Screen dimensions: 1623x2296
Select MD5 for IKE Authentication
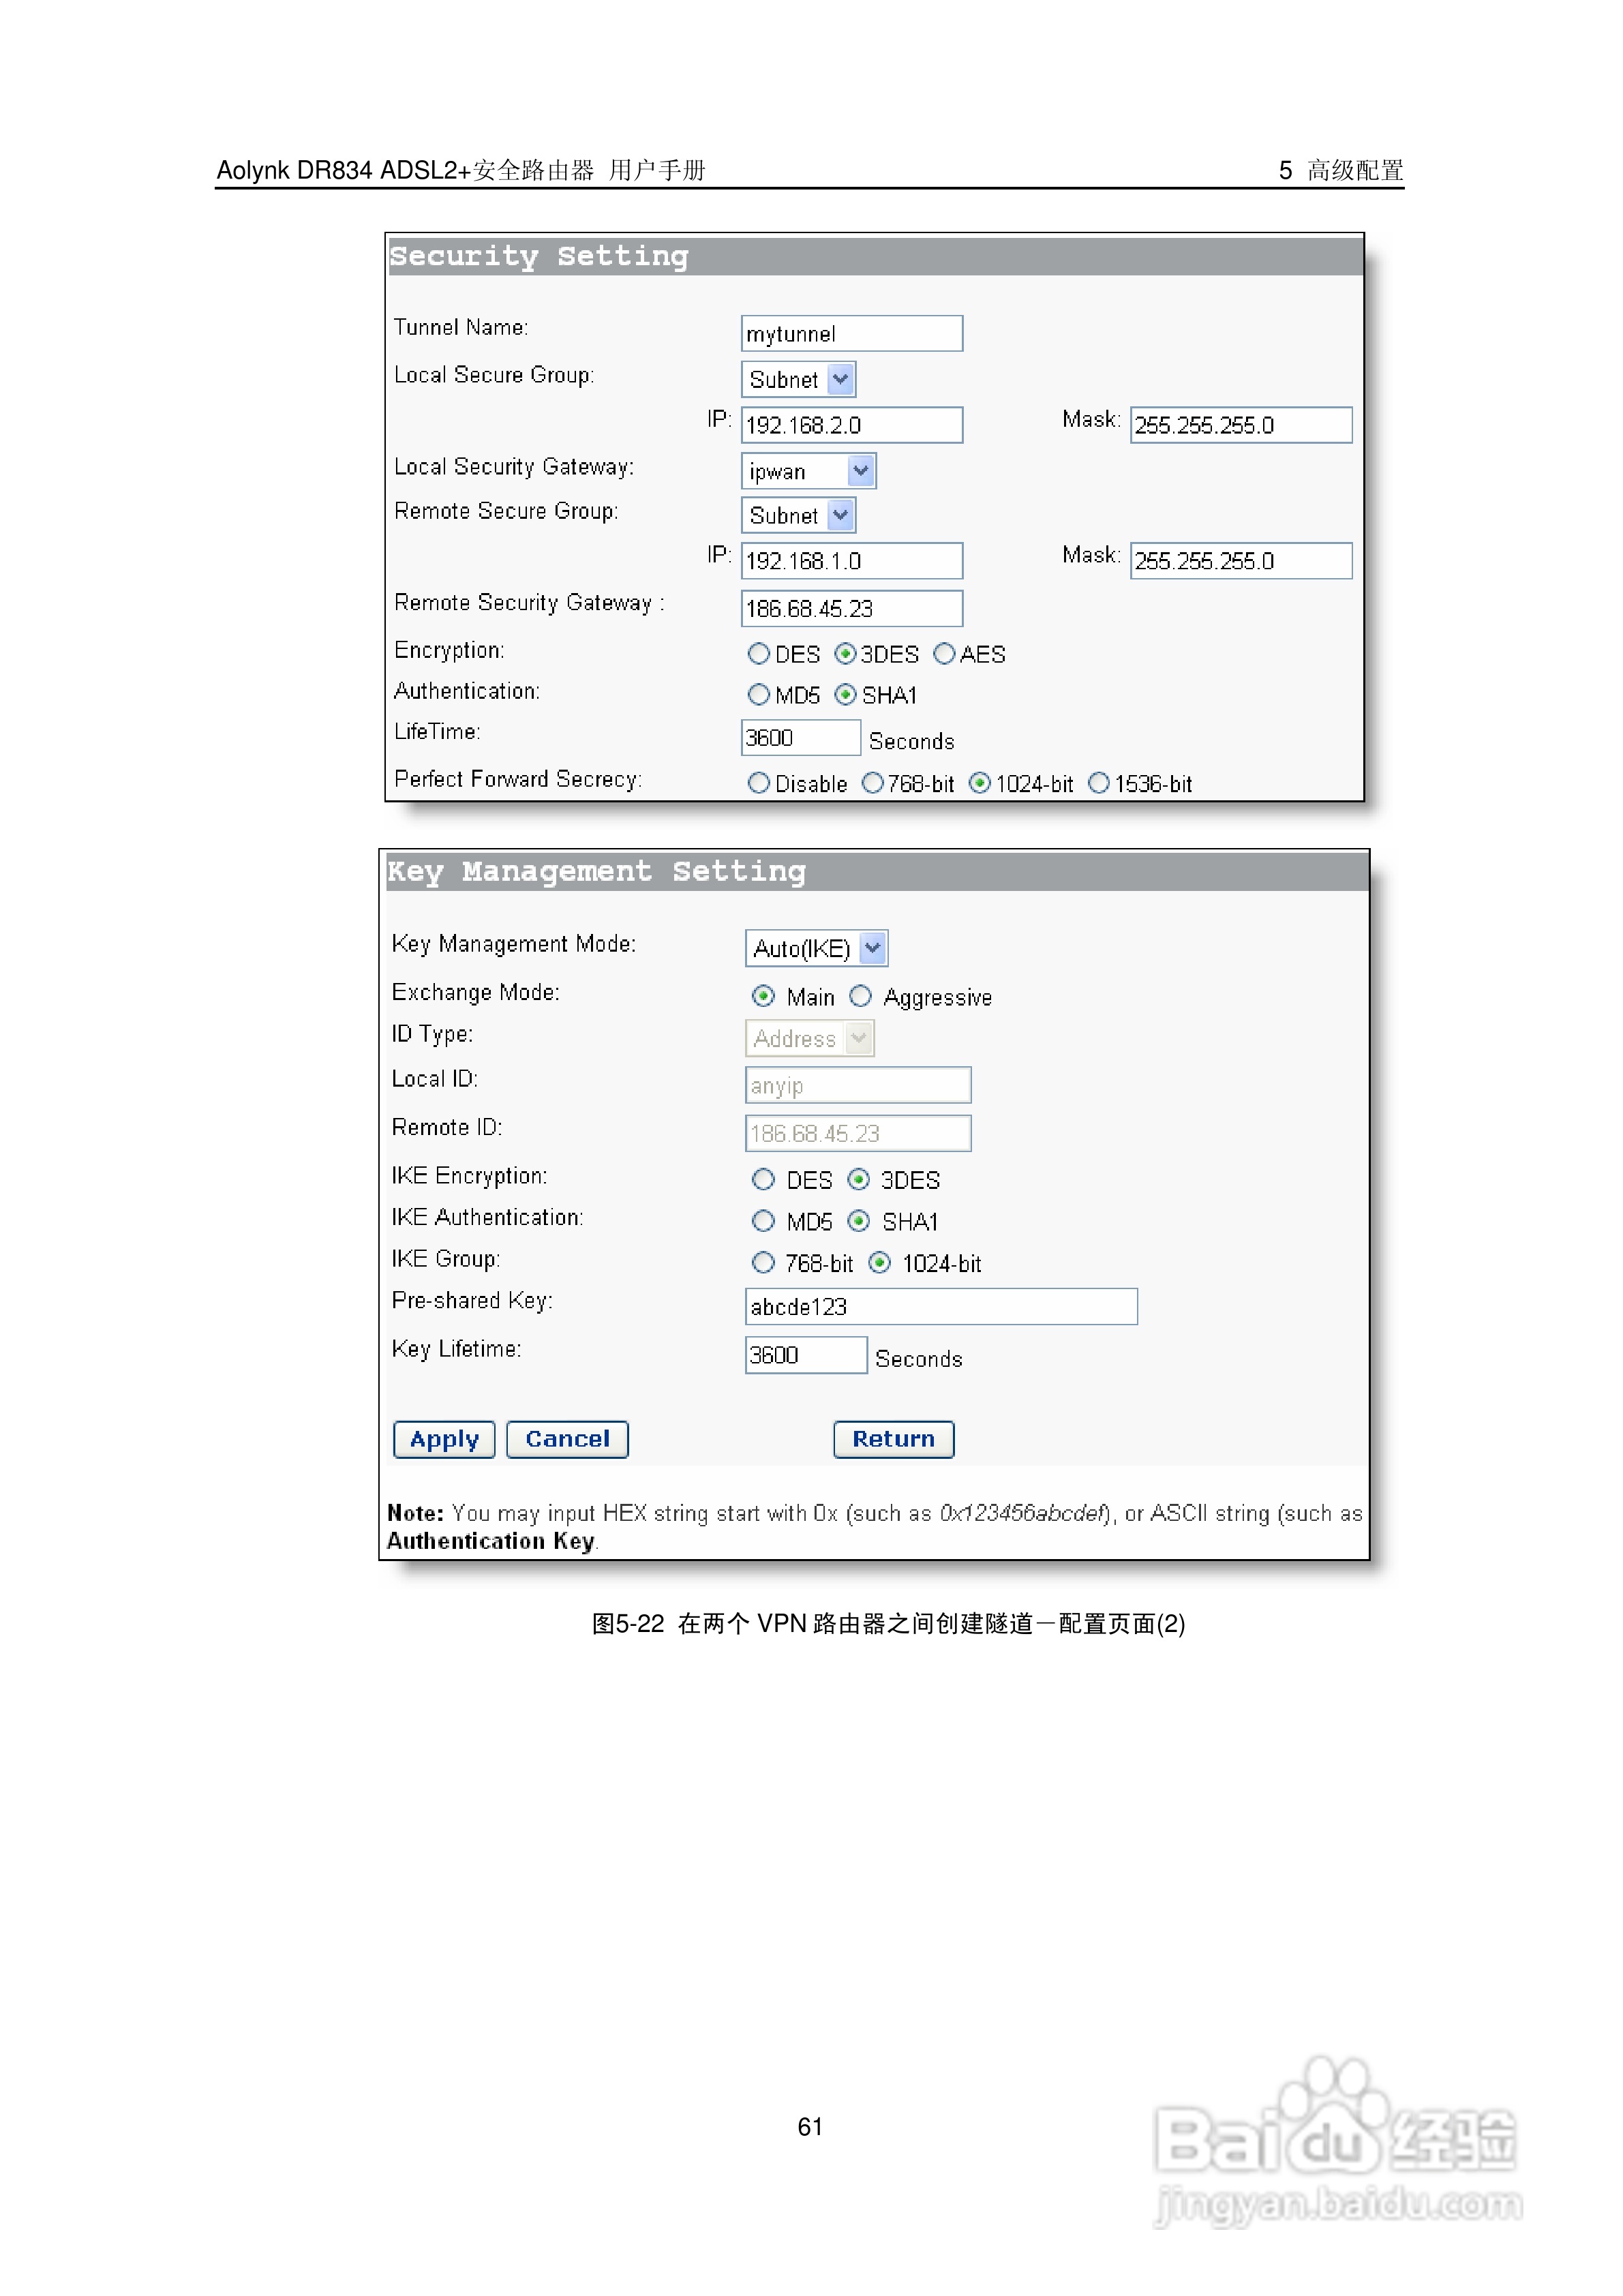pos(763,1221)
